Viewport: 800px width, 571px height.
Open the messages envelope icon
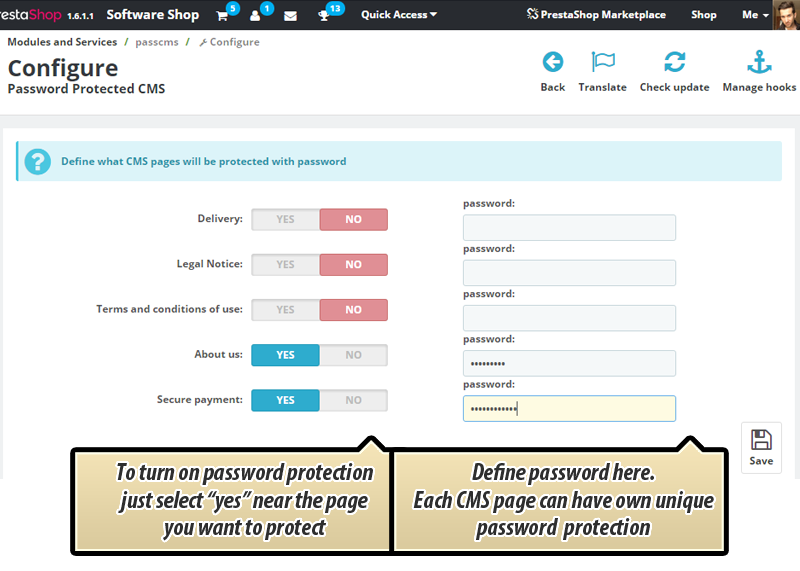tap(290, 15)
